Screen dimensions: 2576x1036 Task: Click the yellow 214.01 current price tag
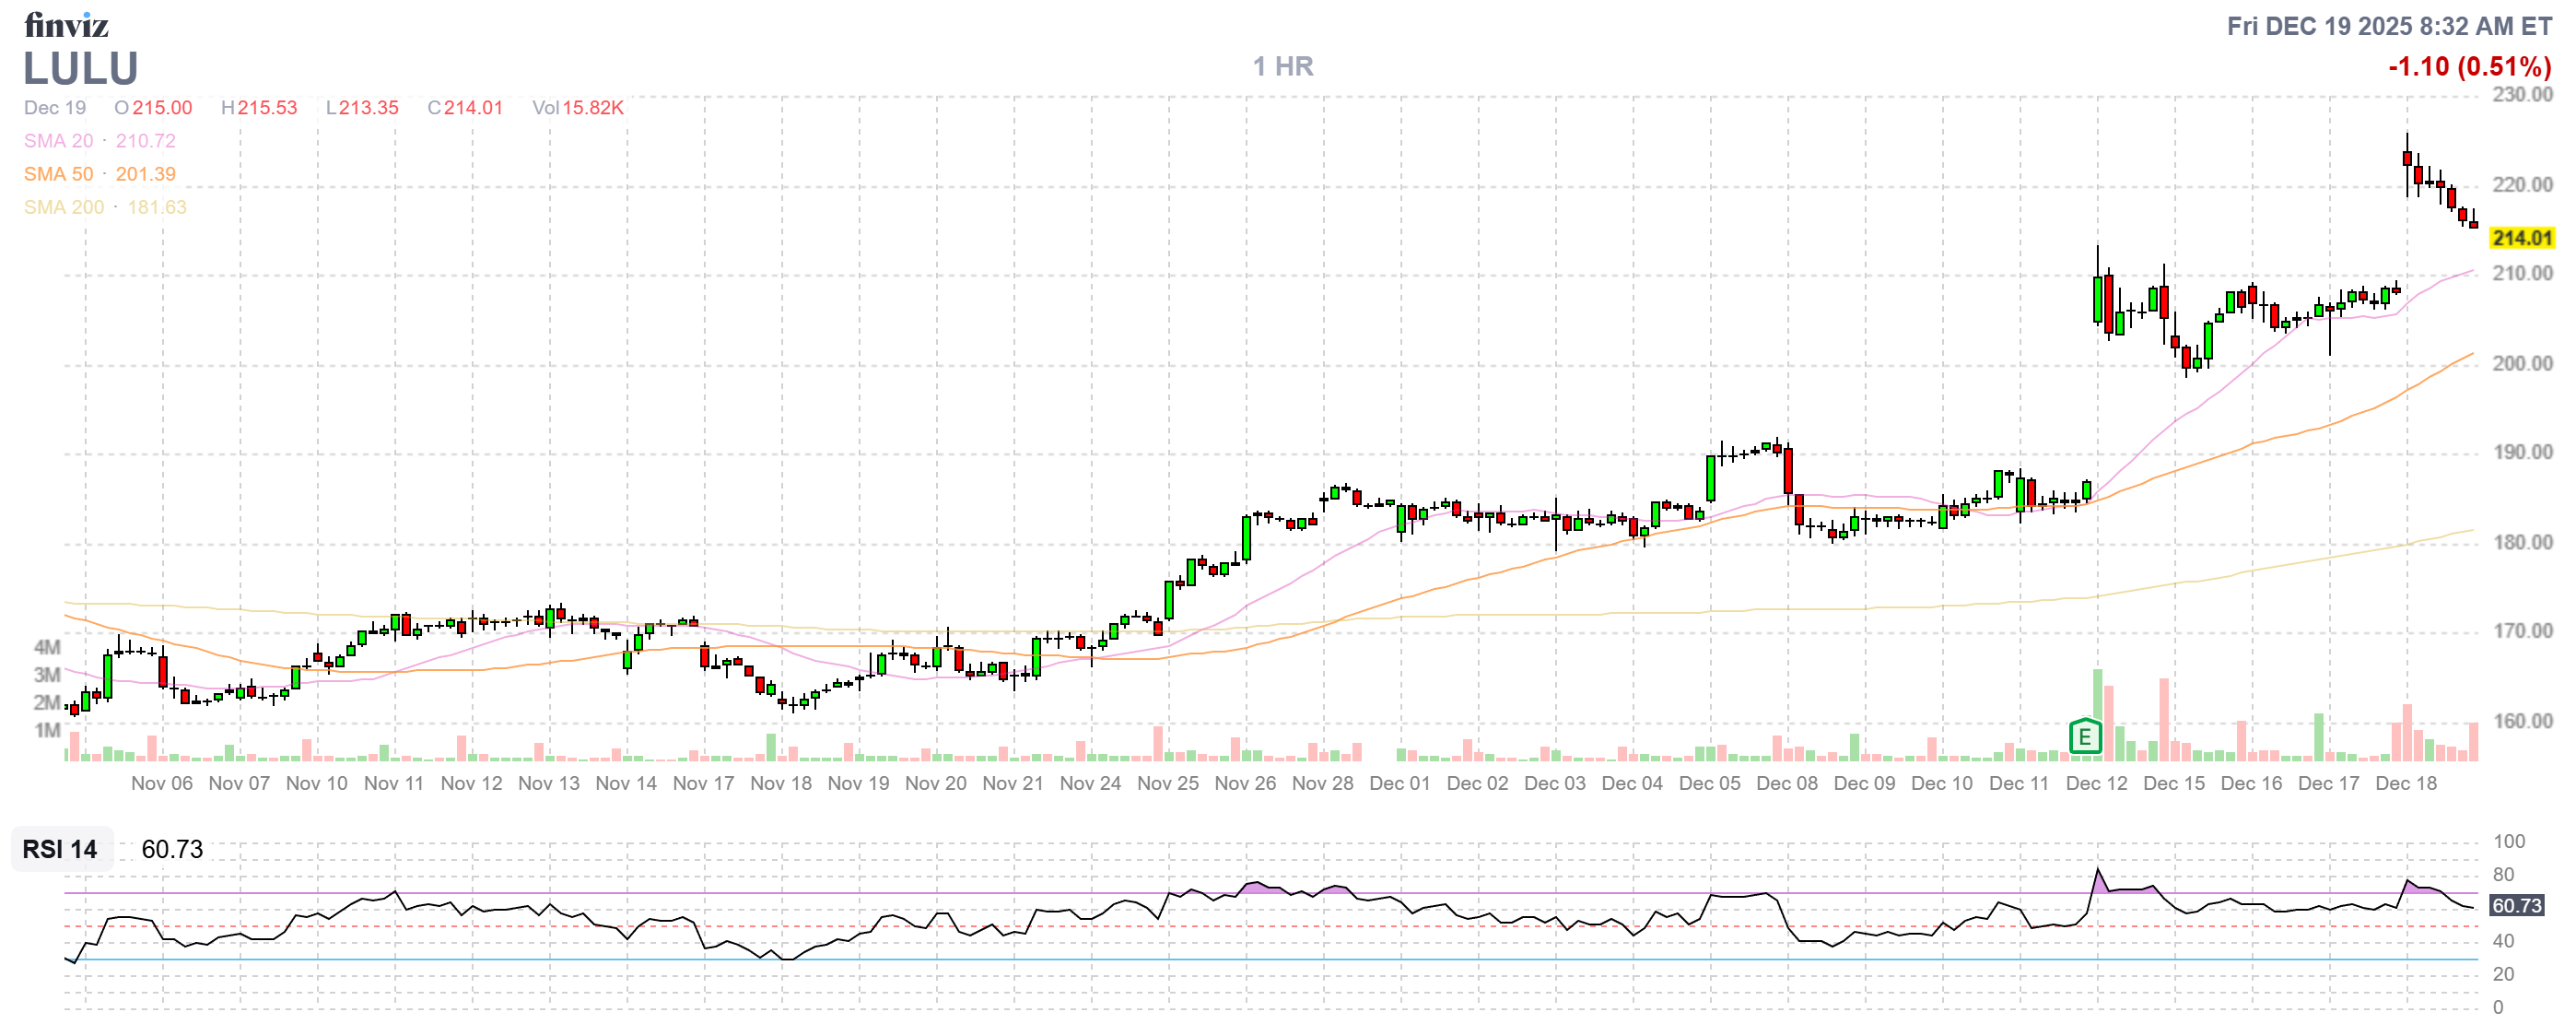[x=2521, y=238]
